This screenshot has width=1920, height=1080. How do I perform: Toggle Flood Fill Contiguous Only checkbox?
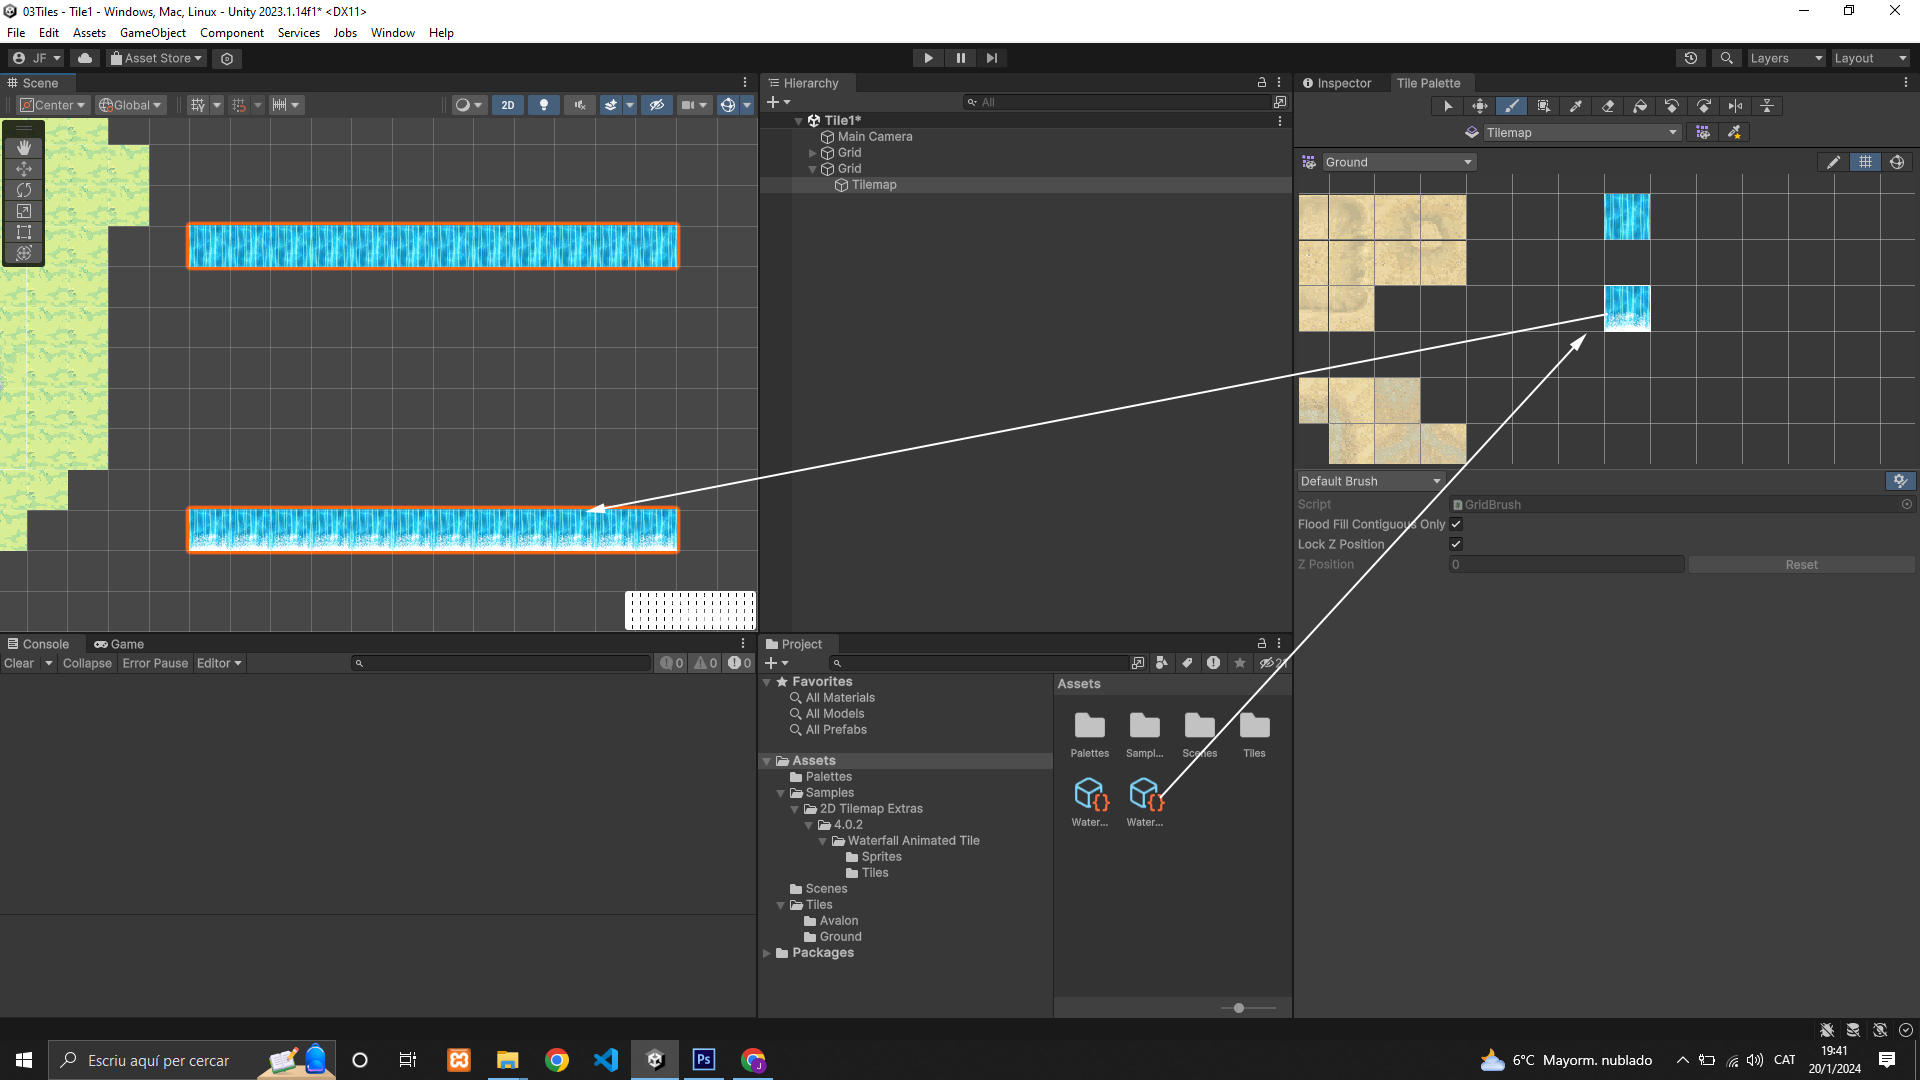click(1456, 524)
